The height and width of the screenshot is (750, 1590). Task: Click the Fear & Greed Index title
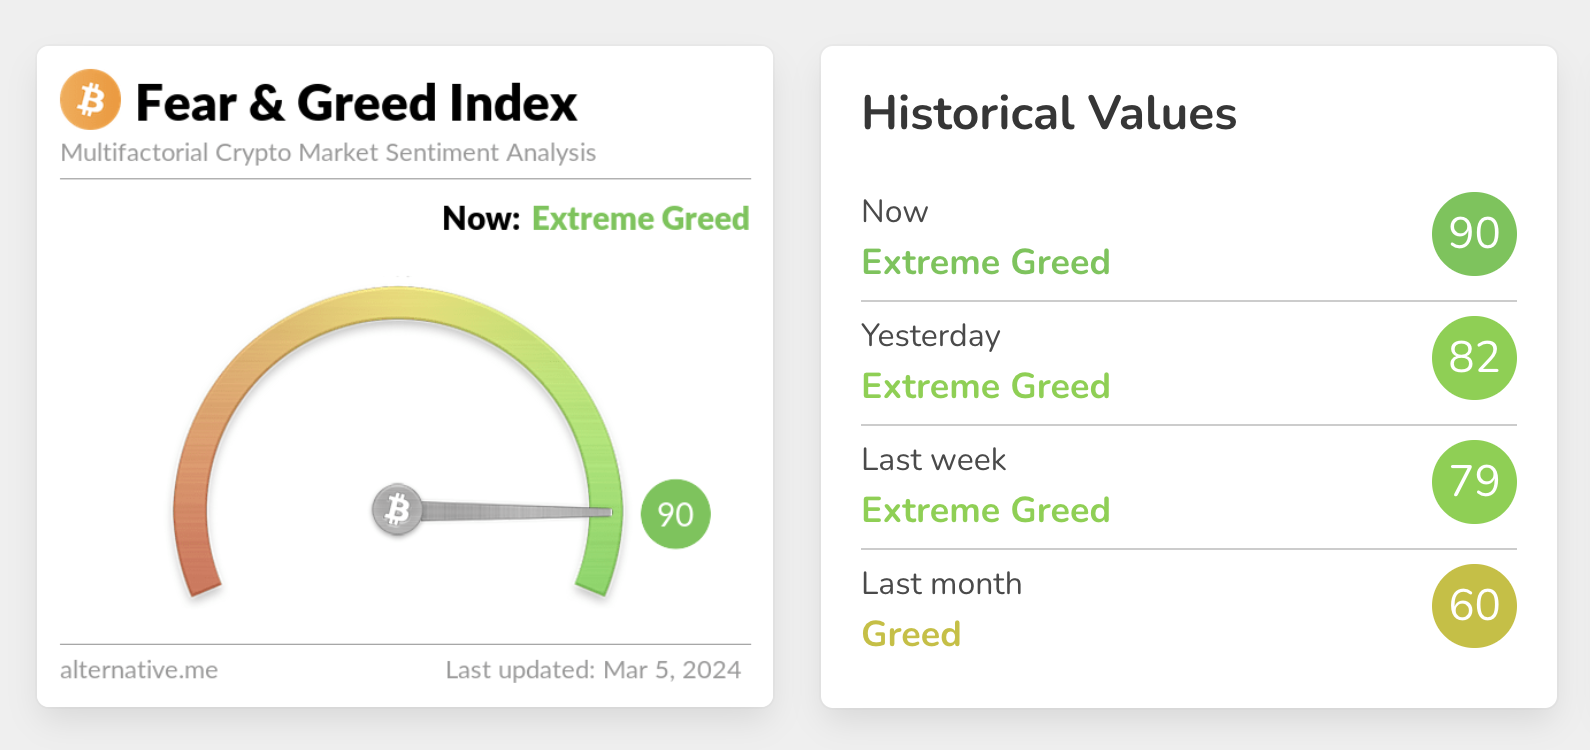[x=356, y=103]
